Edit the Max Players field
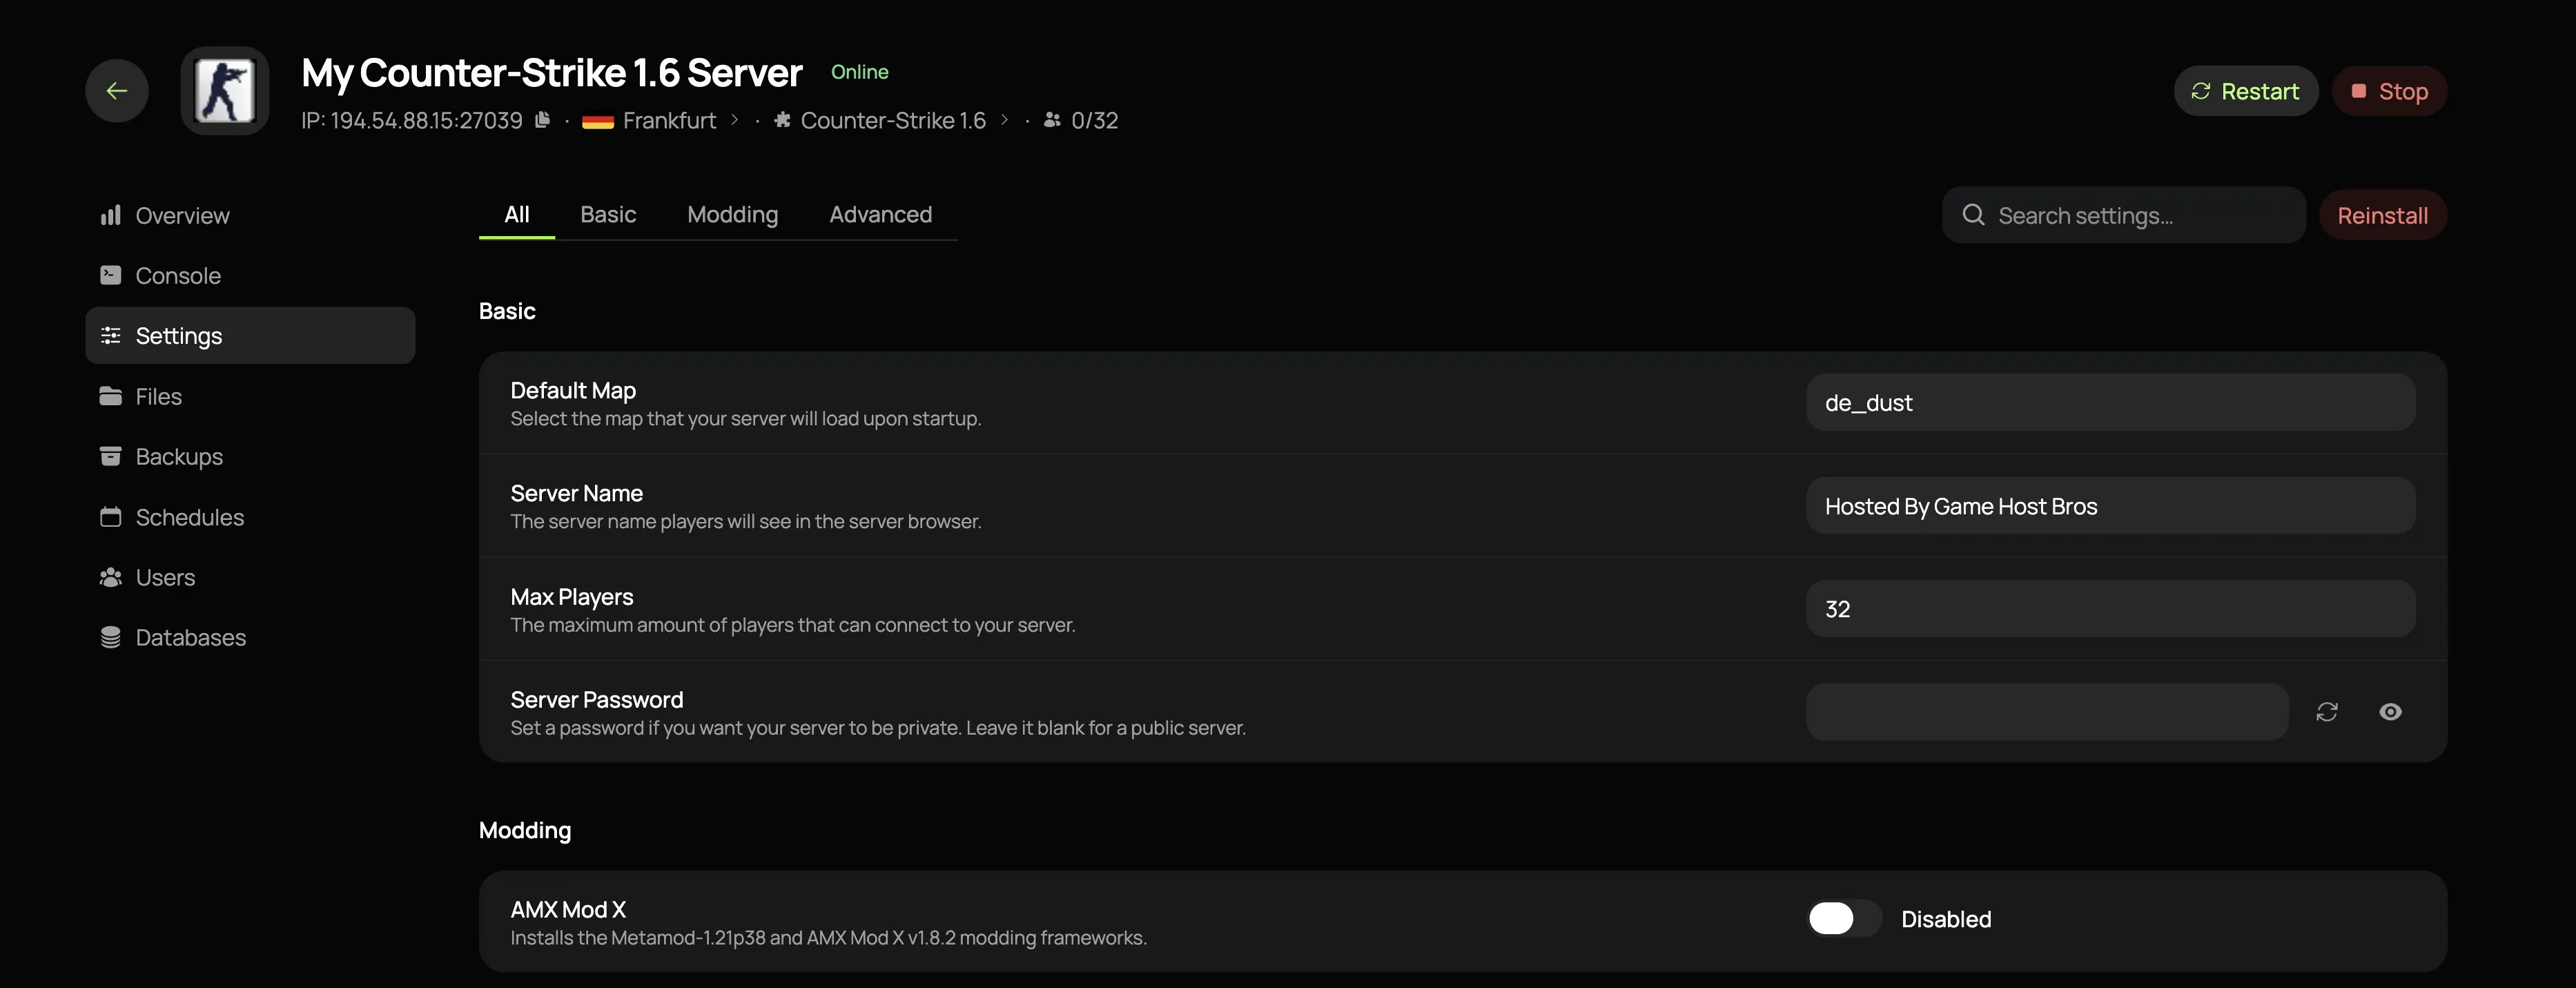 2110,608
